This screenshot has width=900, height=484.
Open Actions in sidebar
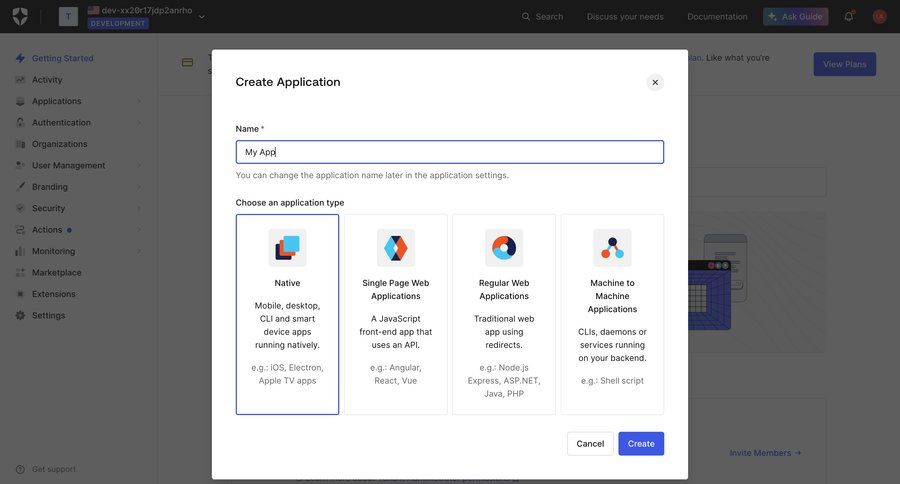(x=47, y=230)
